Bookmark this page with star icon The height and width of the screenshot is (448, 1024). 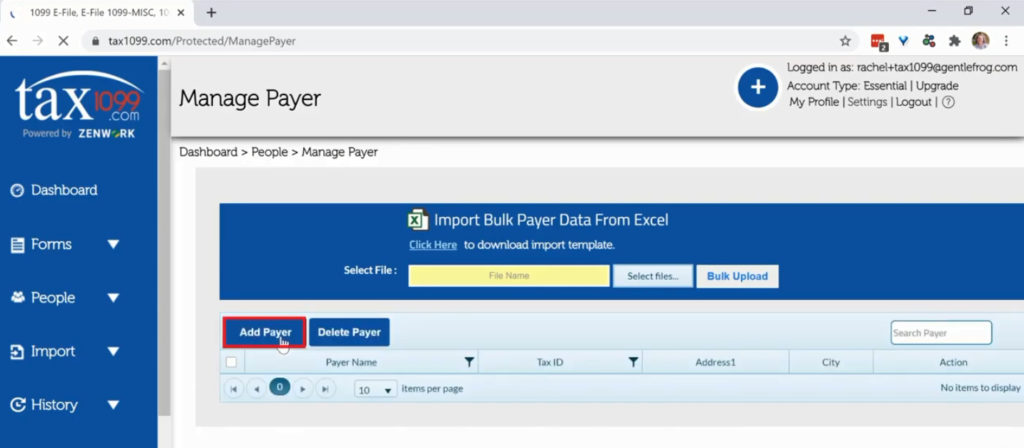(x=845, y=41)
